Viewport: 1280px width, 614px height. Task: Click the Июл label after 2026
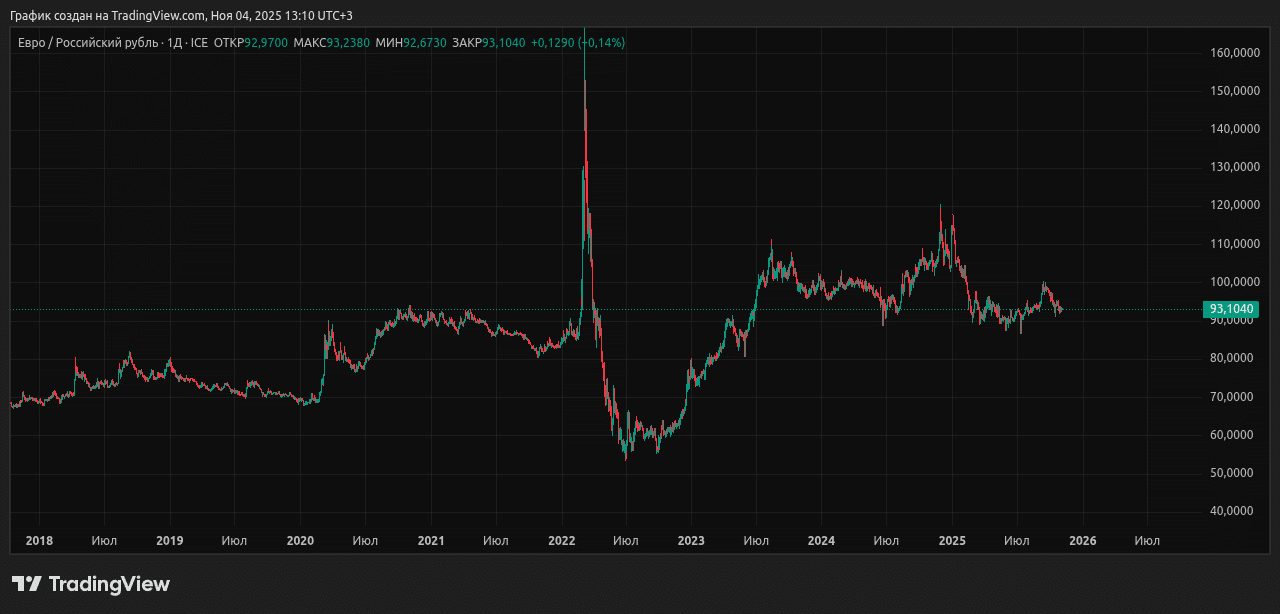1147,541
